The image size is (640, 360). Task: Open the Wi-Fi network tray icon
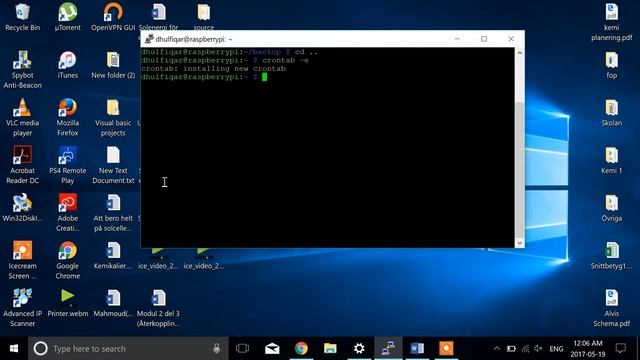pyautogui.click(x=525, y=349)
